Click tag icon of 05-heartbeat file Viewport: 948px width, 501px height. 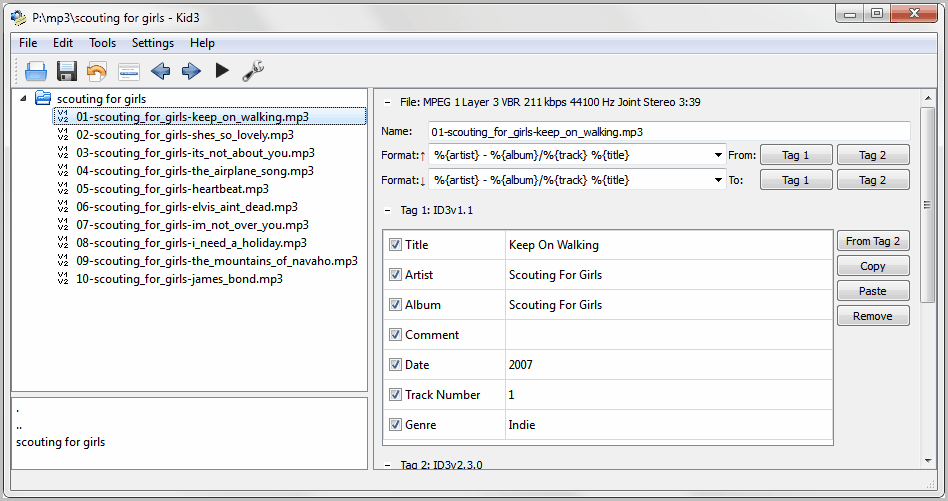(x=63, y=189)
